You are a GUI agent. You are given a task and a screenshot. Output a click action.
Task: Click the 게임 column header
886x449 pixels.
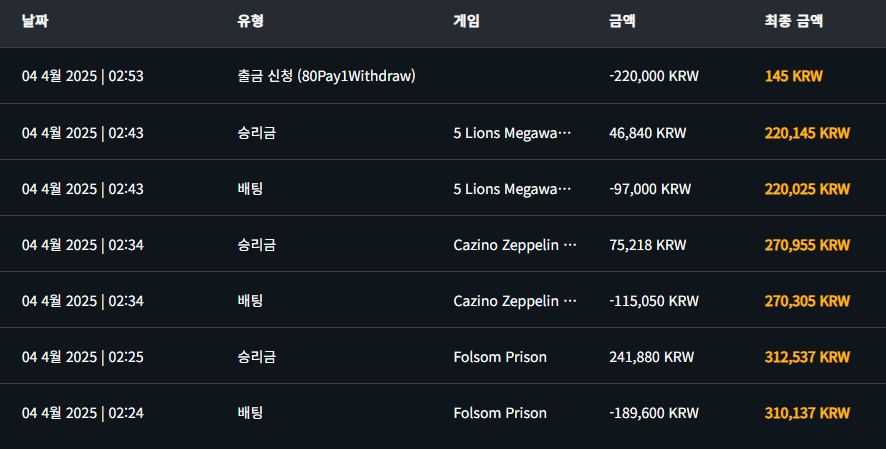[x=466, y=21]
